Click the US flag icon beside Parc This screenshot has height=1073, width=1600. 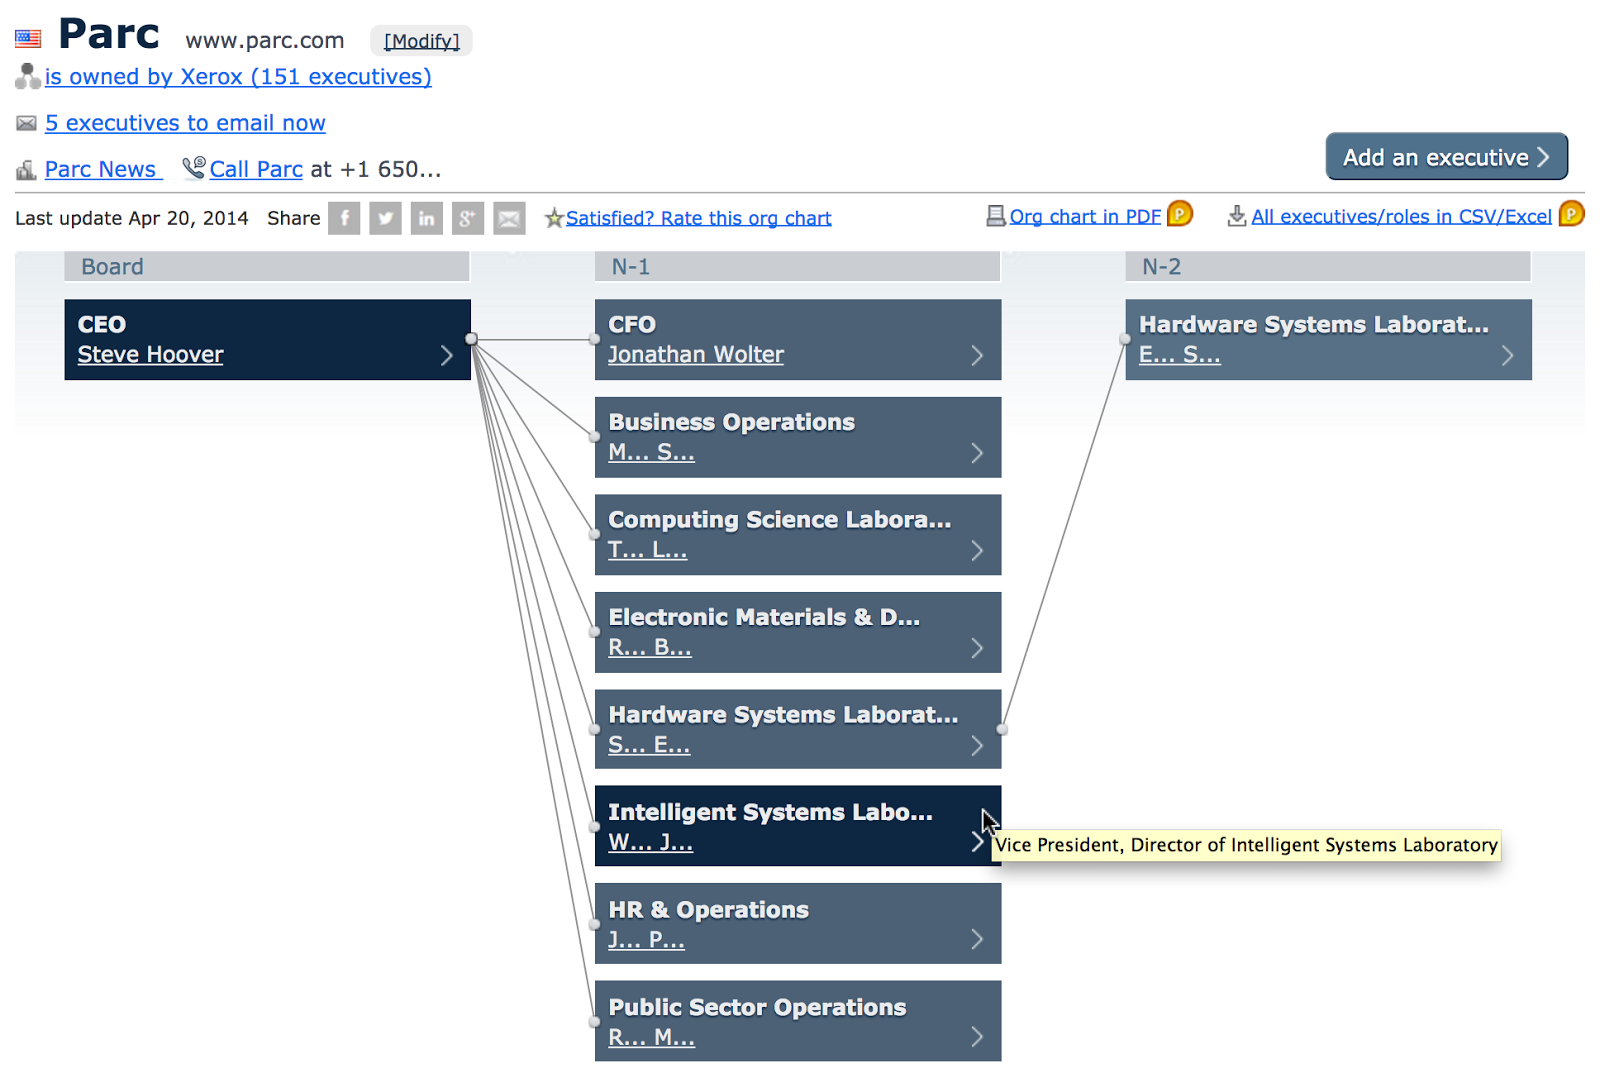[28, 39]
